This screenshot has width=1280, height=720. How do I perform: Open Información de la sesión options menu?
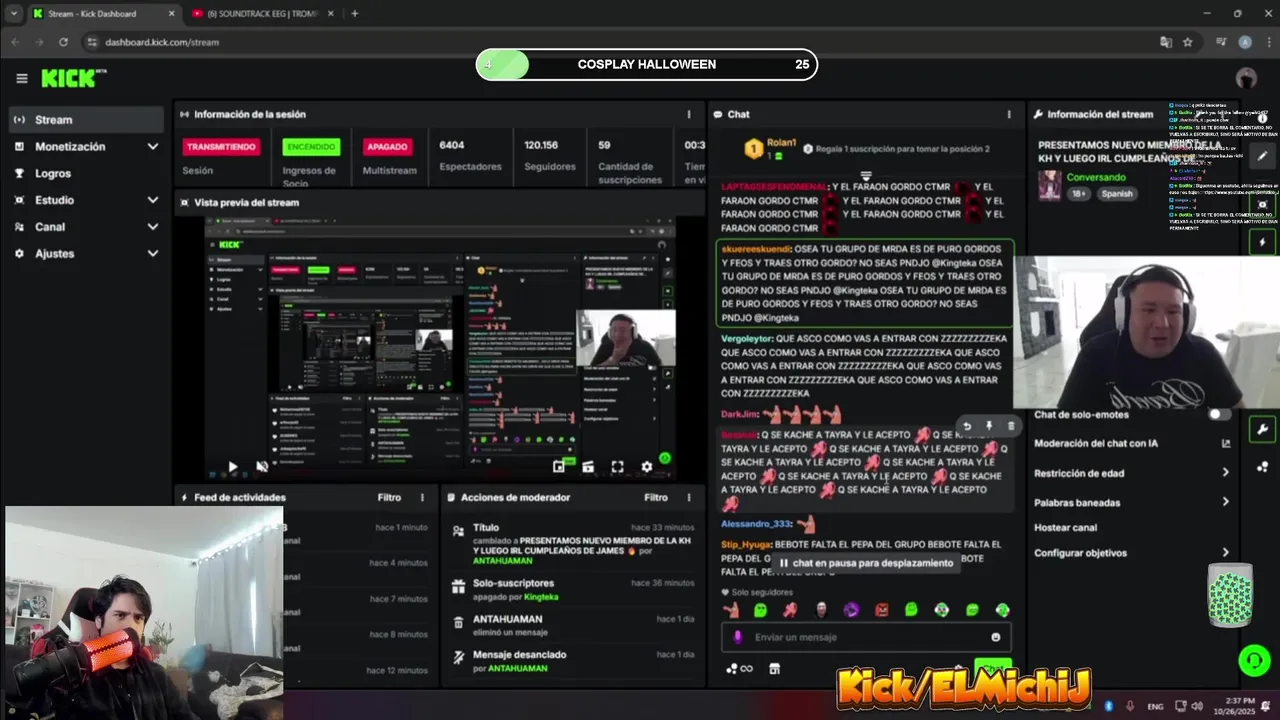click(688, 114)
